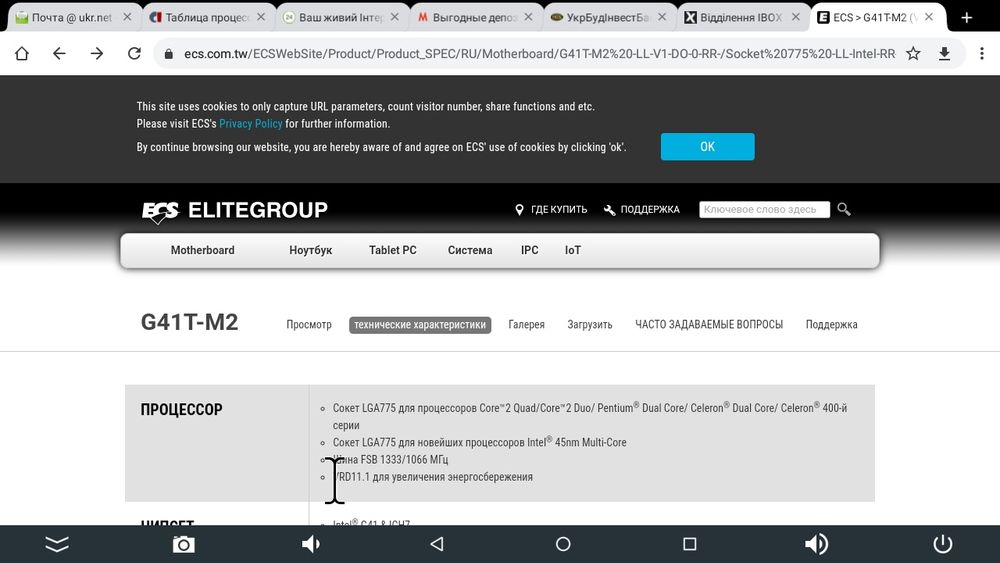Open the Privacy Policy link
The image size is (1000, 563).
pos(251,124)
